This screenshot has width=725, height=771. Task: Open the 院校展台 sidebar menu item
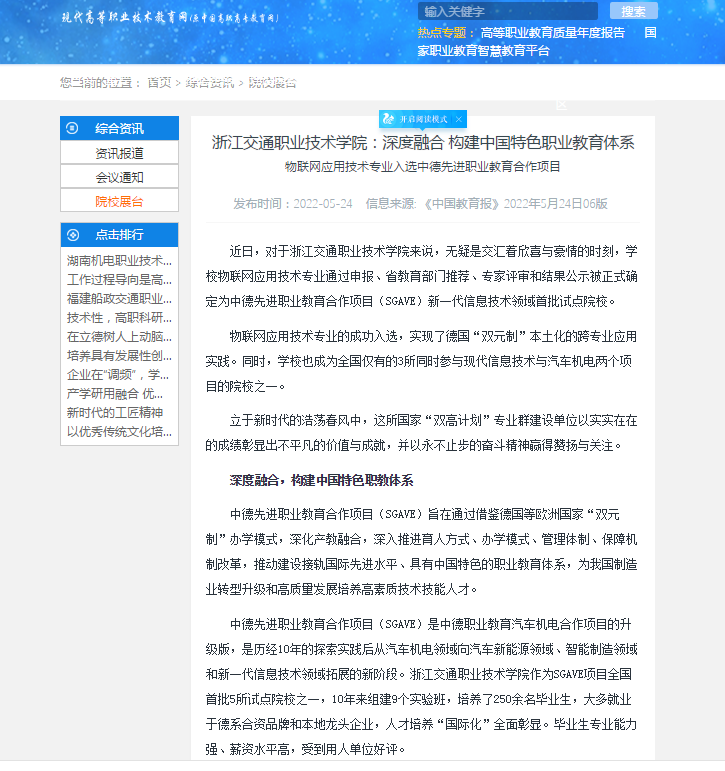(119, 201)
